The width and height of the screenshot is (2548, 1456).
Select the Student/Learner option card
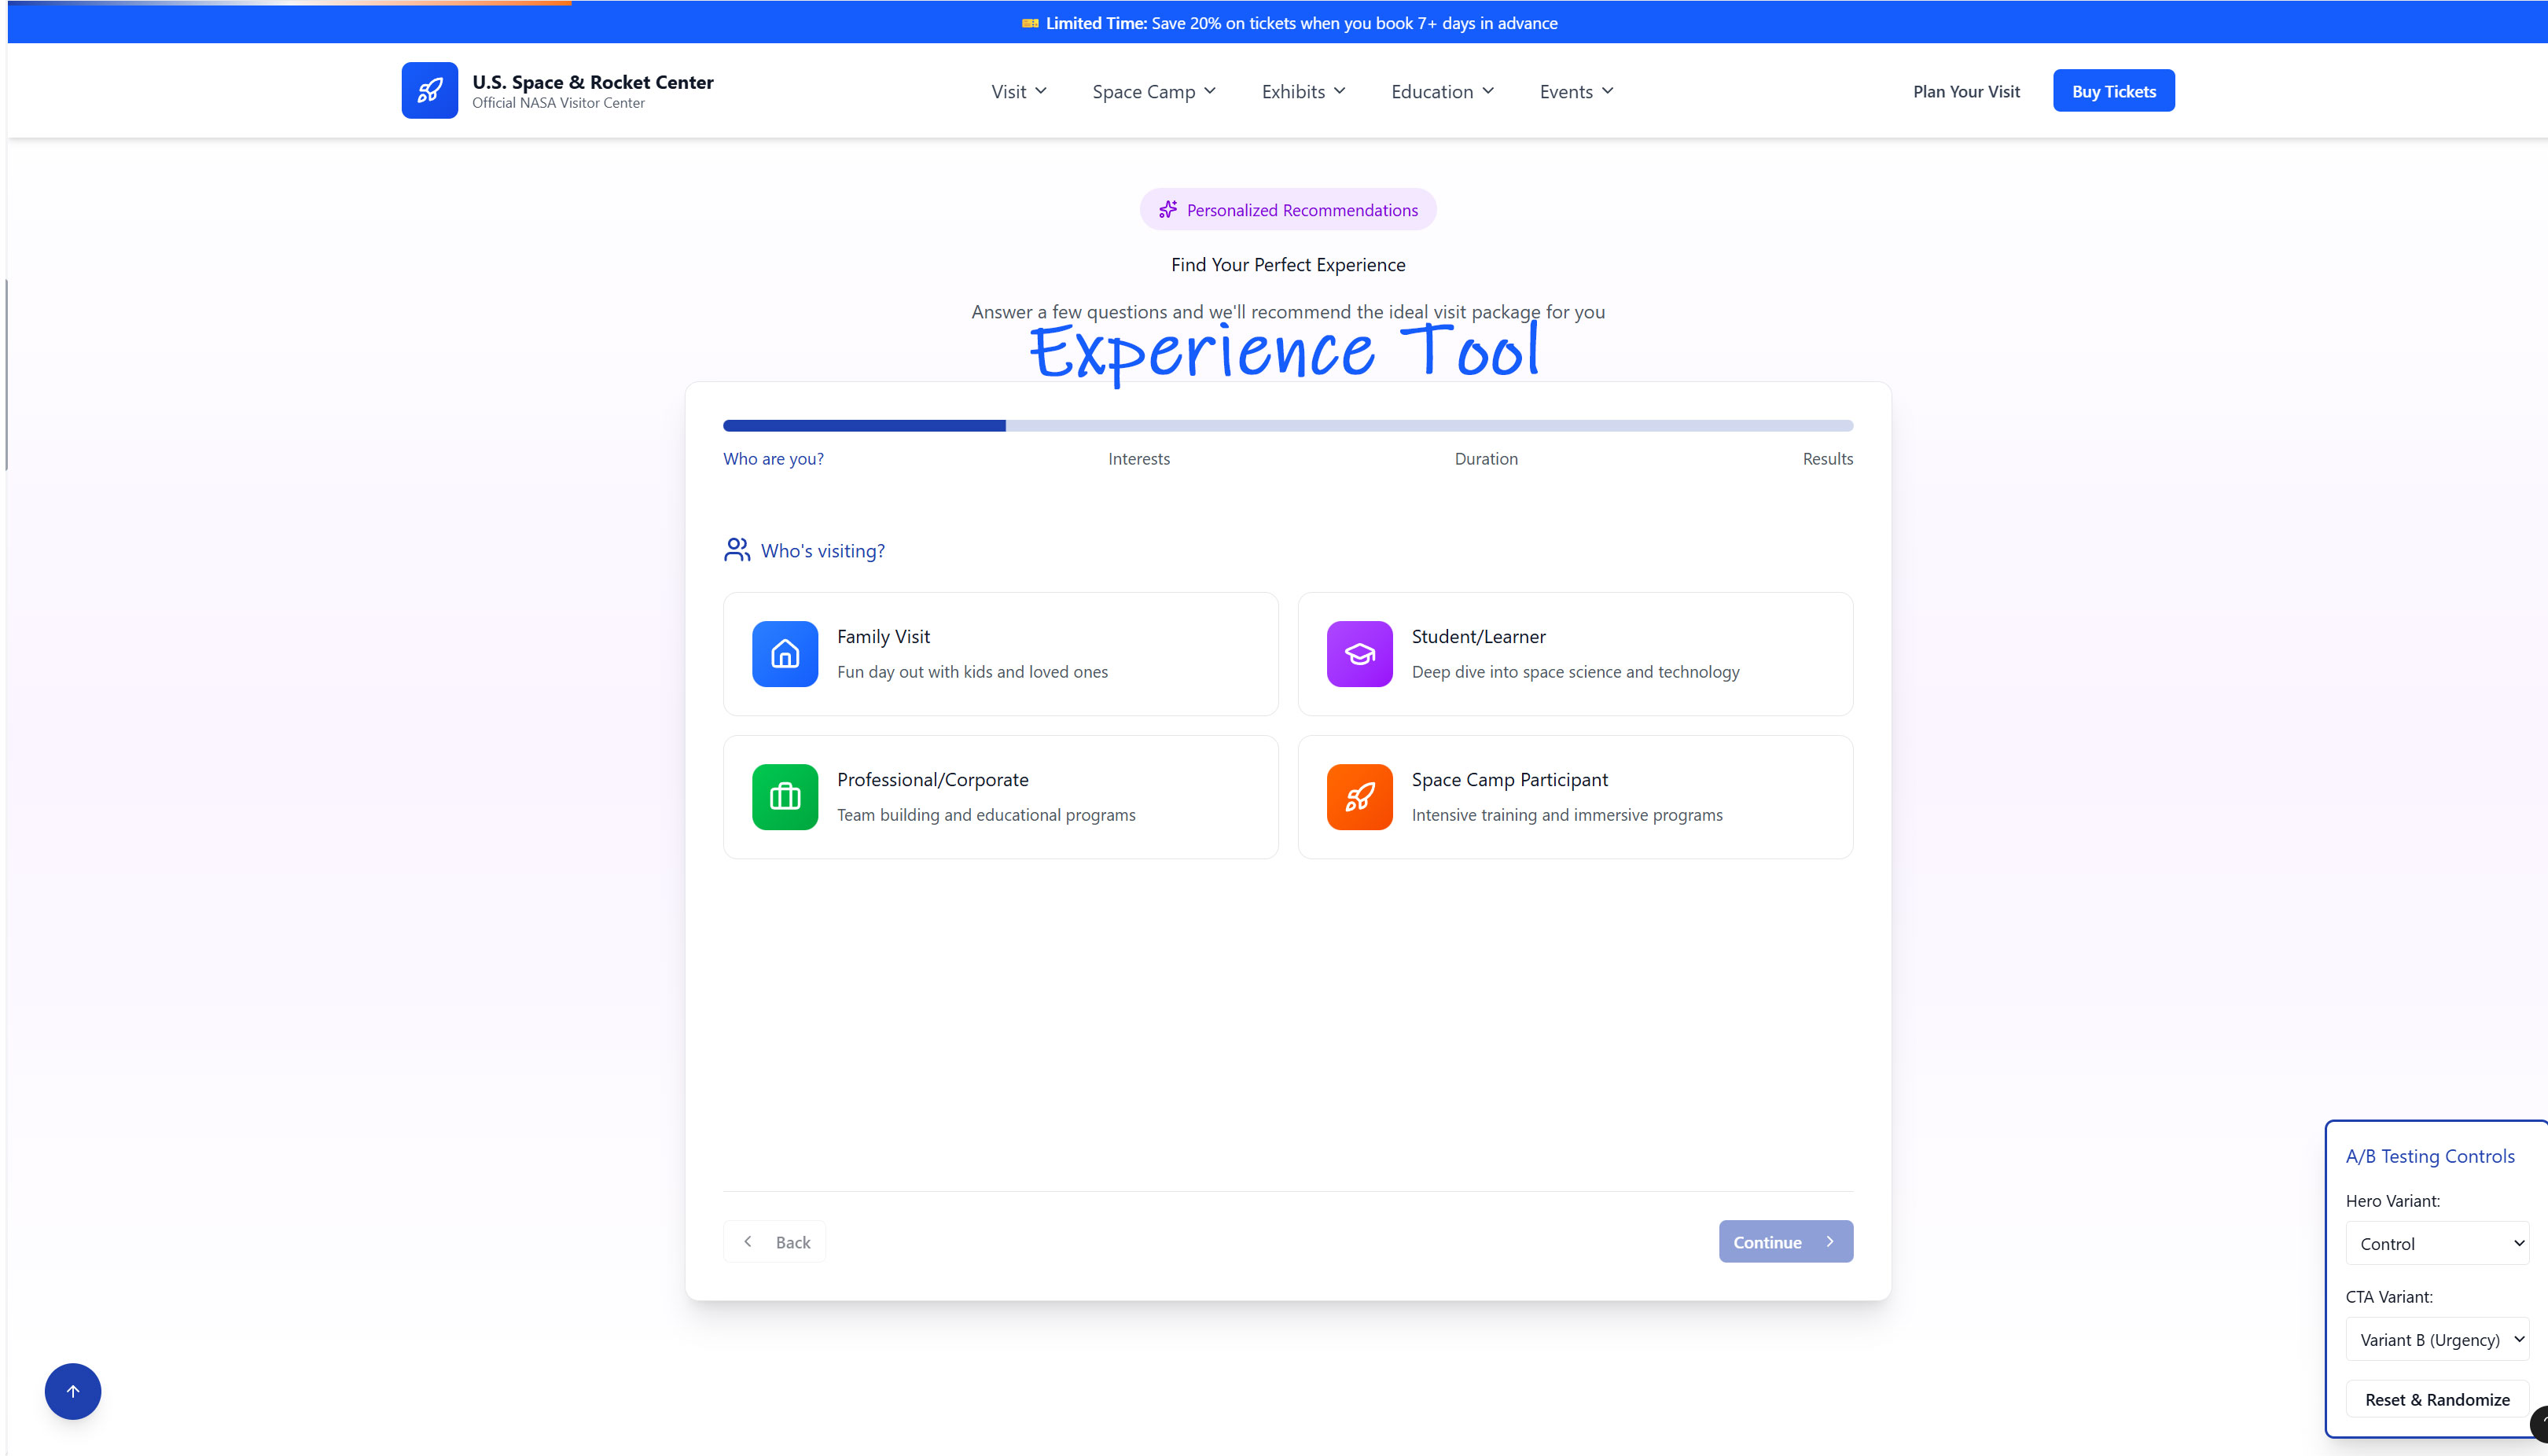(x=1575, y=654)
